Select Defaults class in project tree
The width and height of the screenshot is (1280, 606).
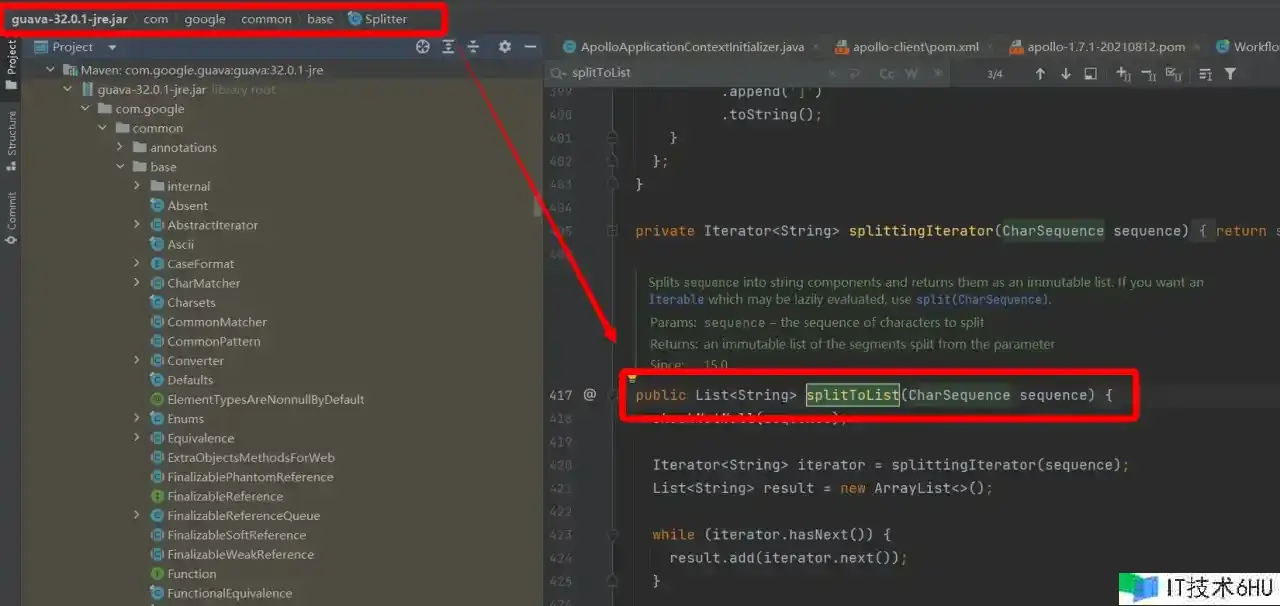click(190, 380)
